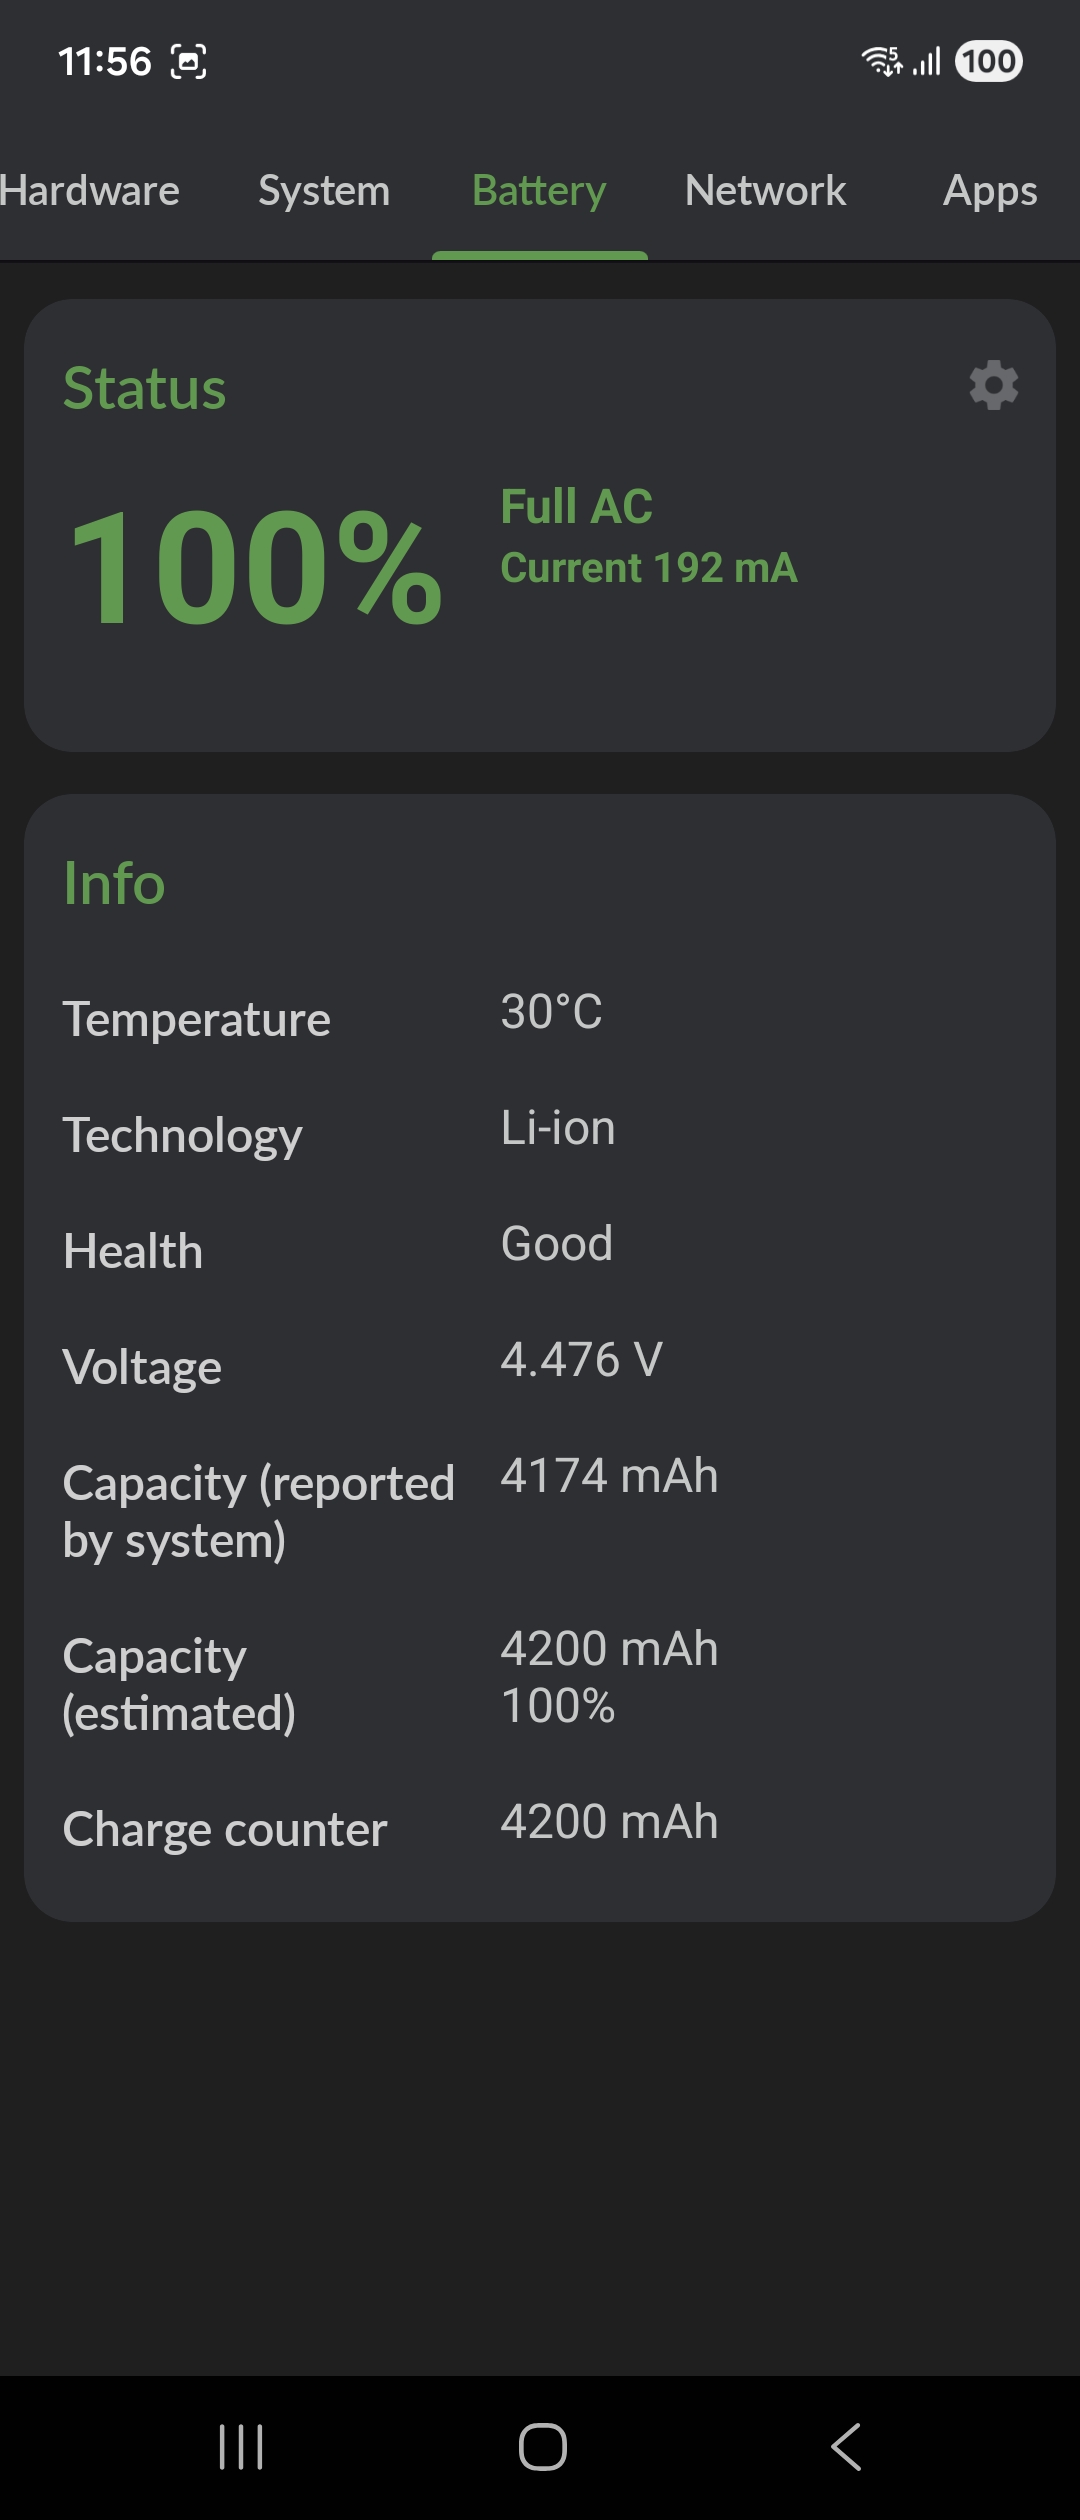Tap the Current 192 mA reading
The width and height of the screenshot is (1080, 2520).
649,568
